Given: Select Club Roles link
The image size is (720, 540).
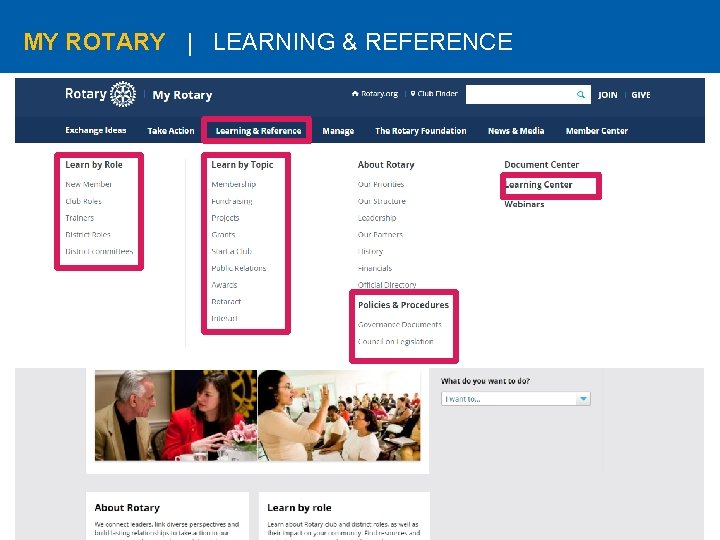Looking at the screenshot, I should pos(83,201).
